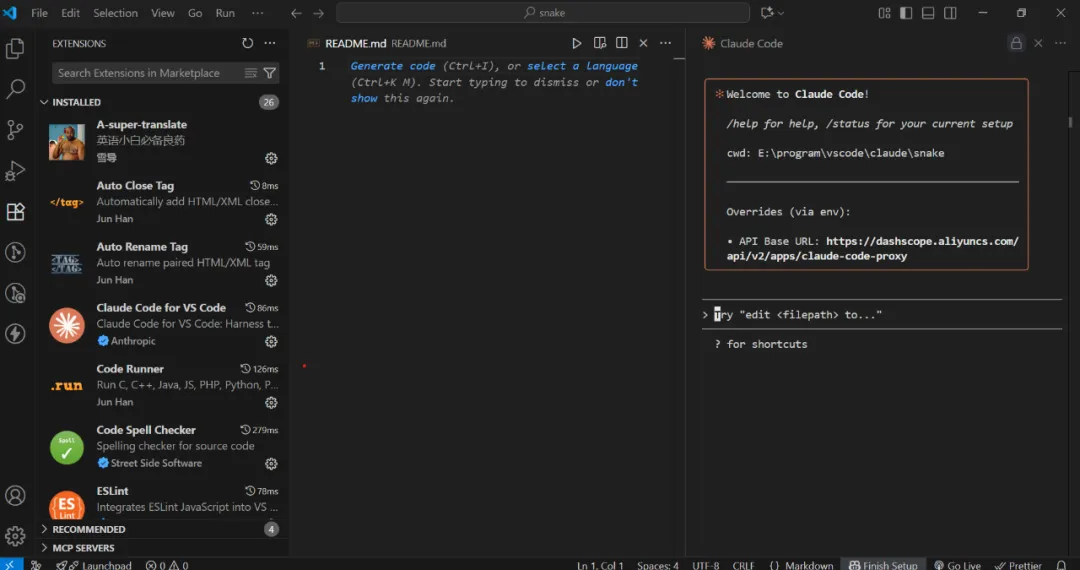Viewport: 1080px width, 570px height.
Task: Toggle the primary side bar layout button
Action: 906,13
